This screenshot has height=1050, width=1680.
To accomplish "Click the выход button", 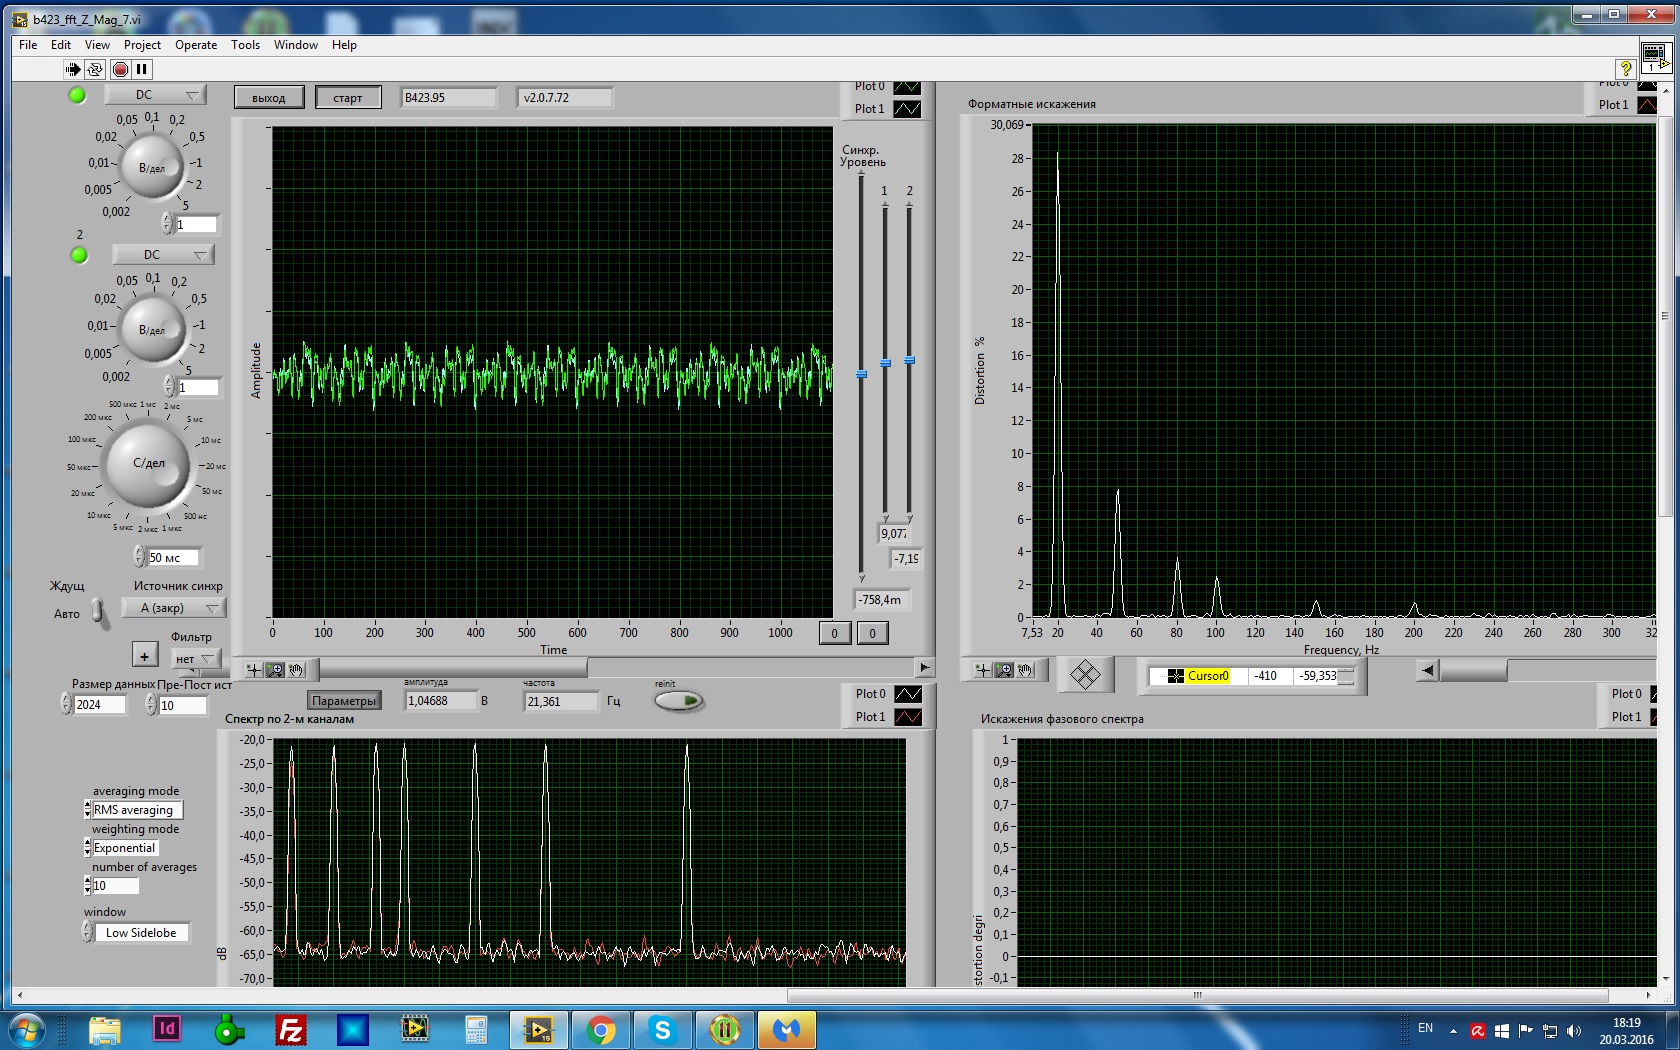I will 269,98.
